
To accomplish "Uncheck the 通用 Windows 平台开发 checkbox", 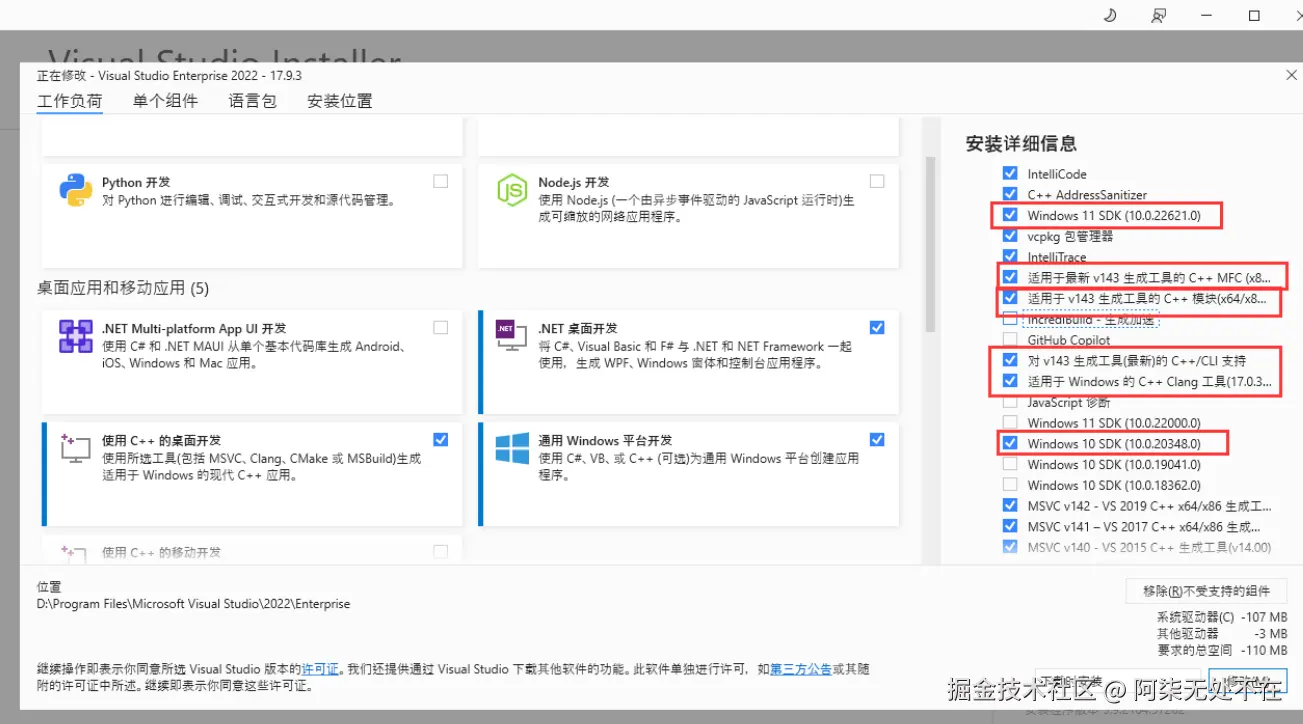I will [x=877, y=439].
